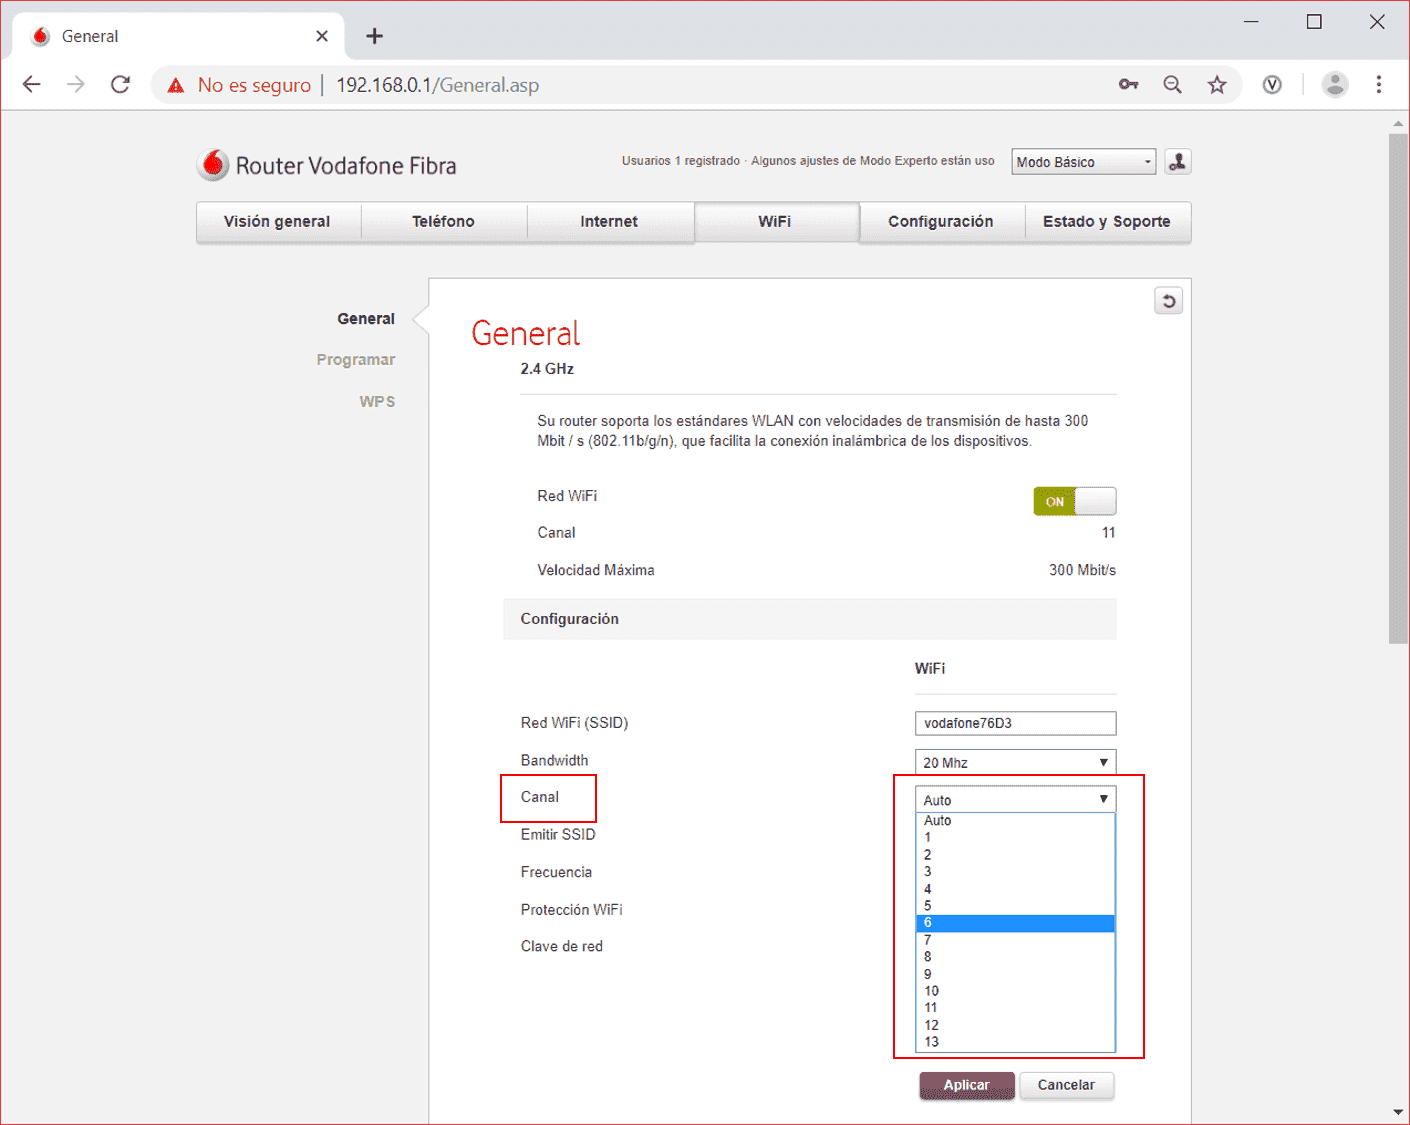Reload the router page

(x=120, y=85)
